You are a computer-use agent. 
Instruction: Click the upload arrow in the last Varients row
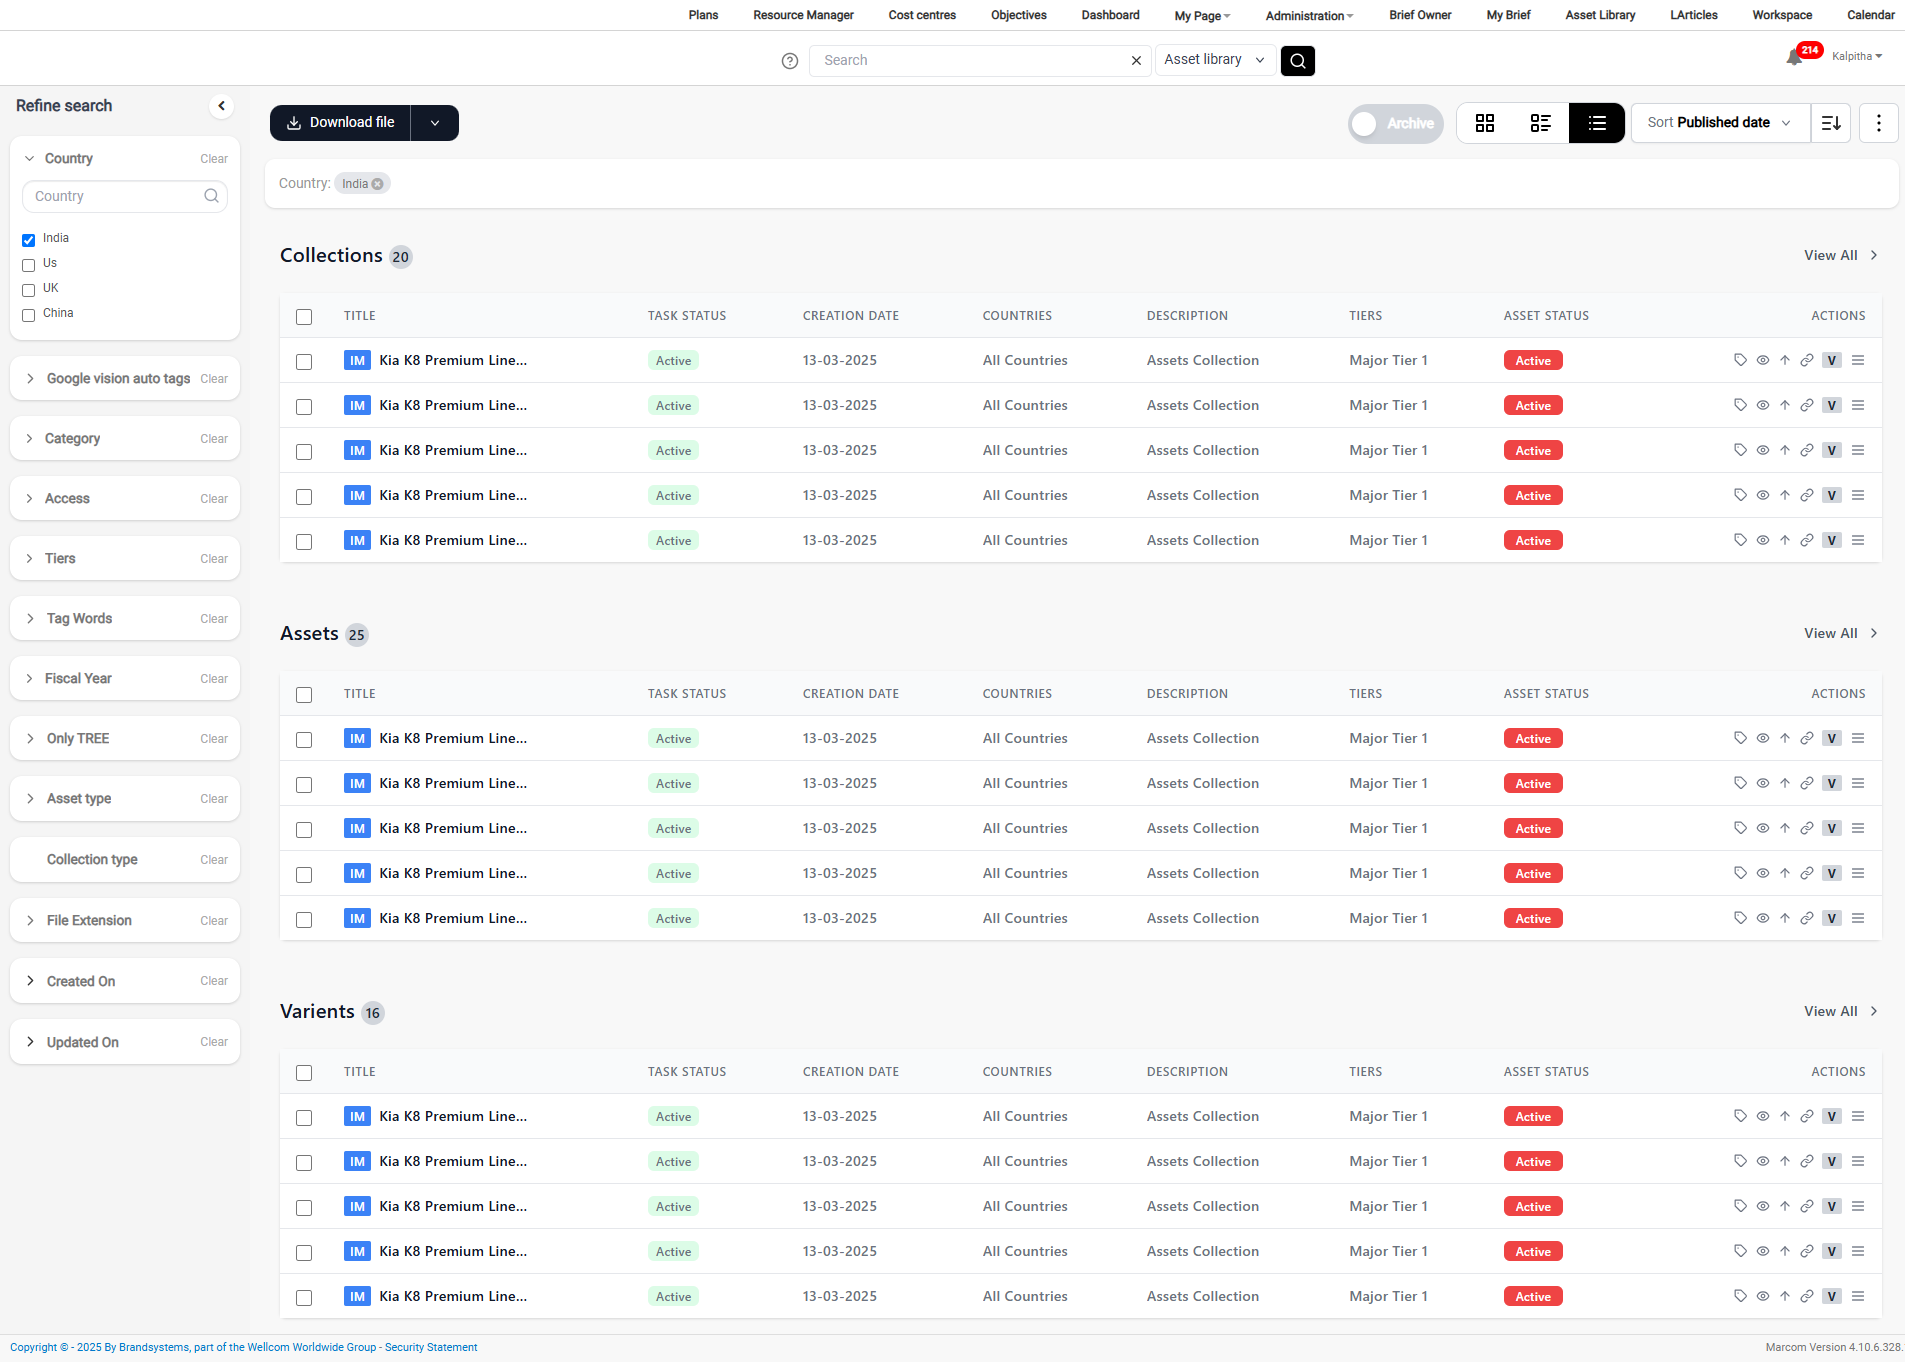point(1785,1296)
